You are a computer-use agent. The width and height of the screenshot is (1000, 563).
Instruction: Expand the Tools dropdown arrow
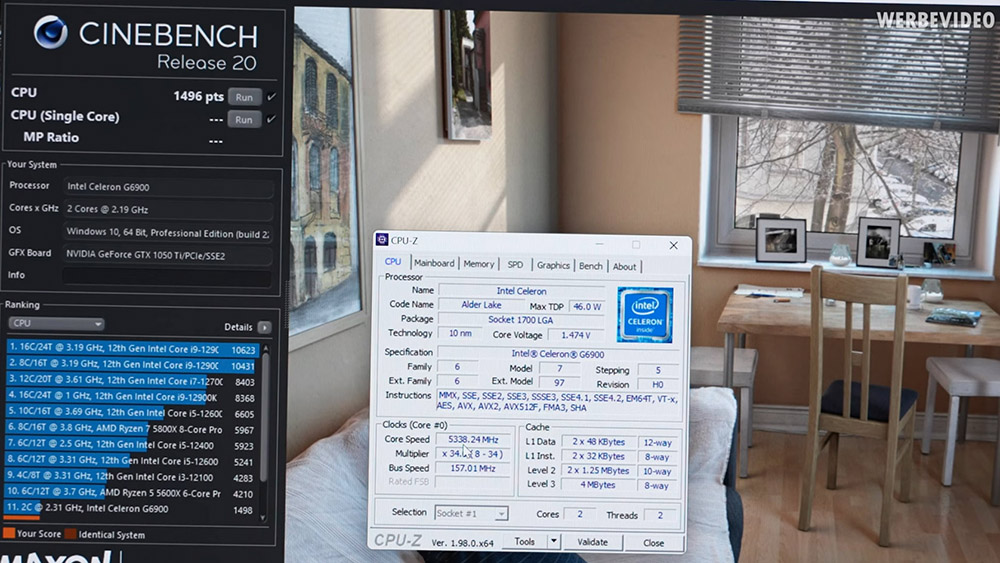(554, 541)
